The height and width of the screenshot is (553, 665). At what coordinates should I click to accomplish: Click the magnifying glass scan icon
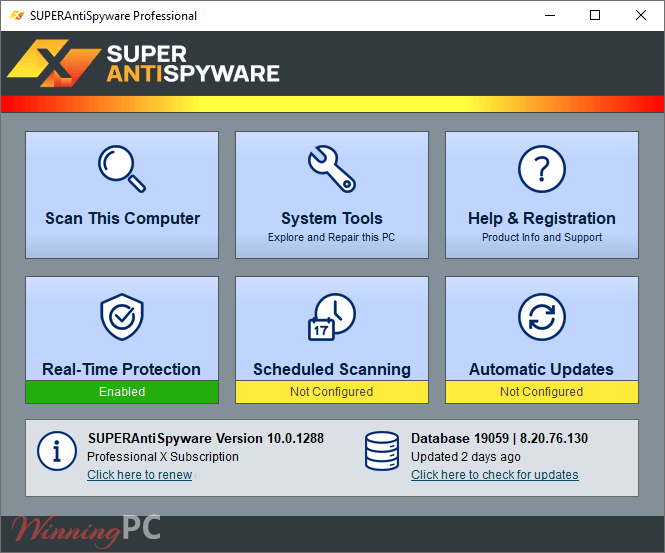click(x=122, y=169)
